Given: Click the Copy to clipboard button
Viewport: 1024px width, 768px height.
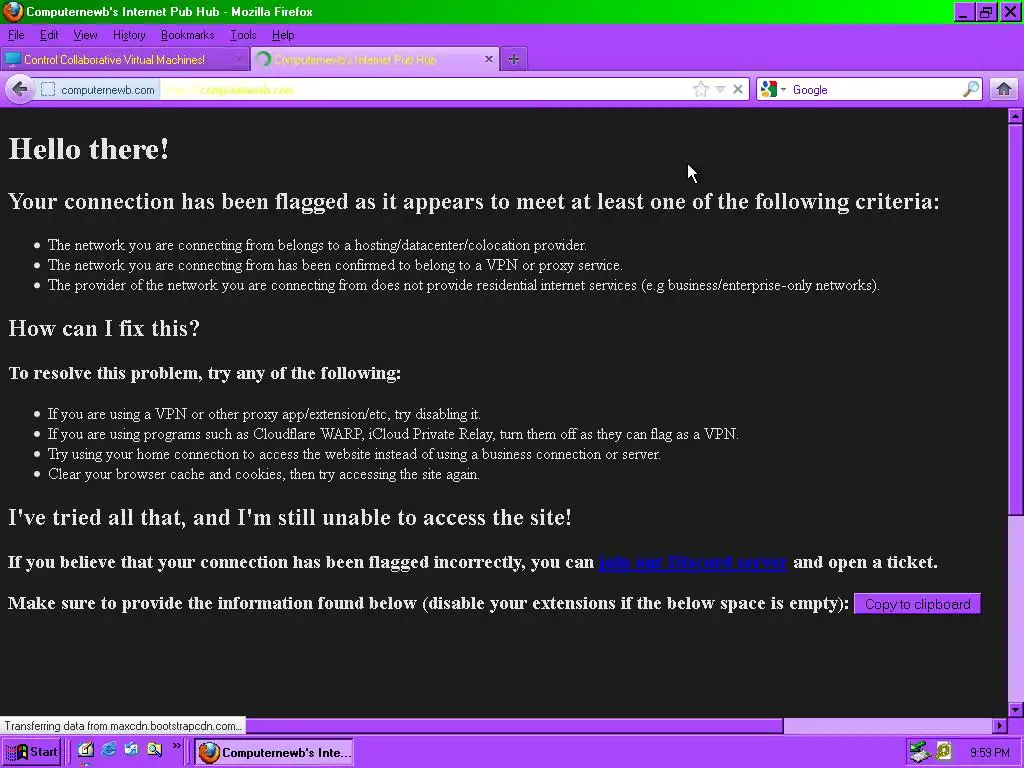Looking at the screenshot, I should pyautogui.click(x=917, y=604).
